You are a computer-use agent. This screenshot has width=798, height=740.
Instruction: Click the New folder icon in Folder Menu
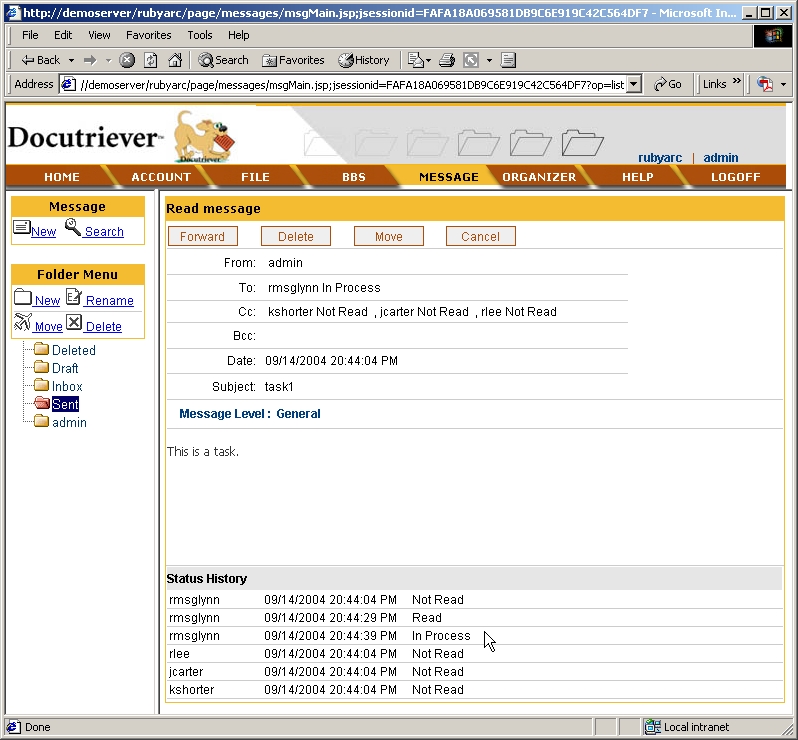click(x=23, y=297)
